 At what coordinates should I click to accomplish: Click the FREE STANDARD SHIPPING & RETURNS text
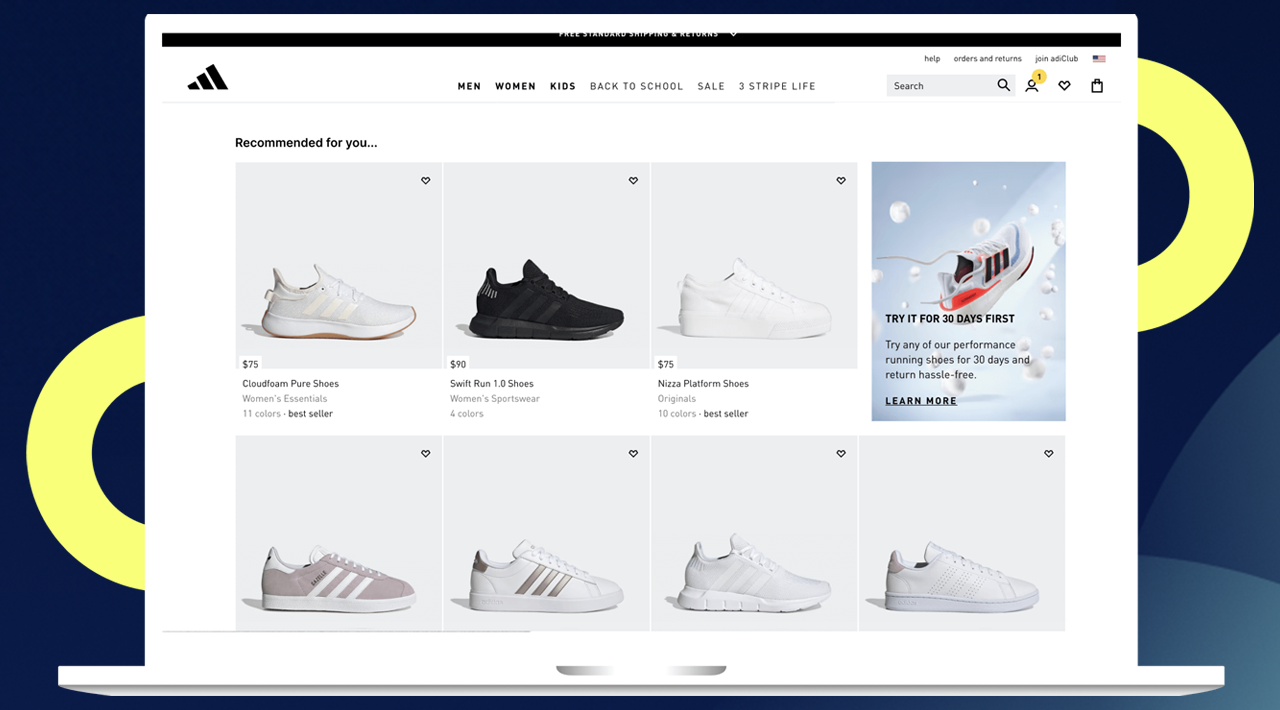pyautogui.click(x=639, y=34)
